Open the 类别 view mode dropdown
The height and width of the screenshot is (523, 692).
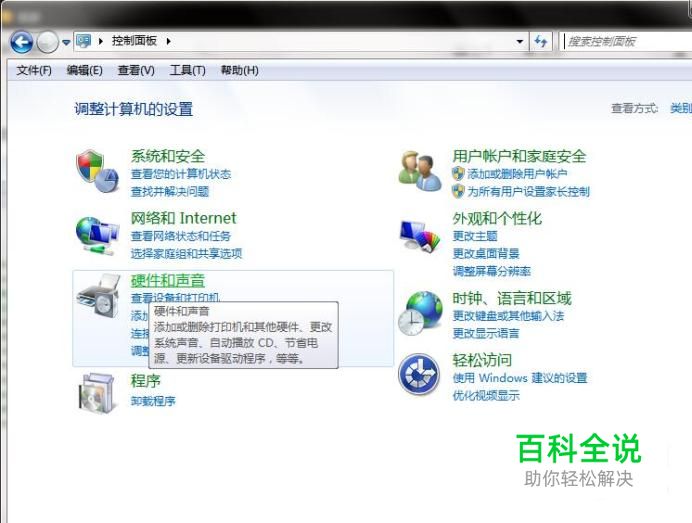[681, 108]
